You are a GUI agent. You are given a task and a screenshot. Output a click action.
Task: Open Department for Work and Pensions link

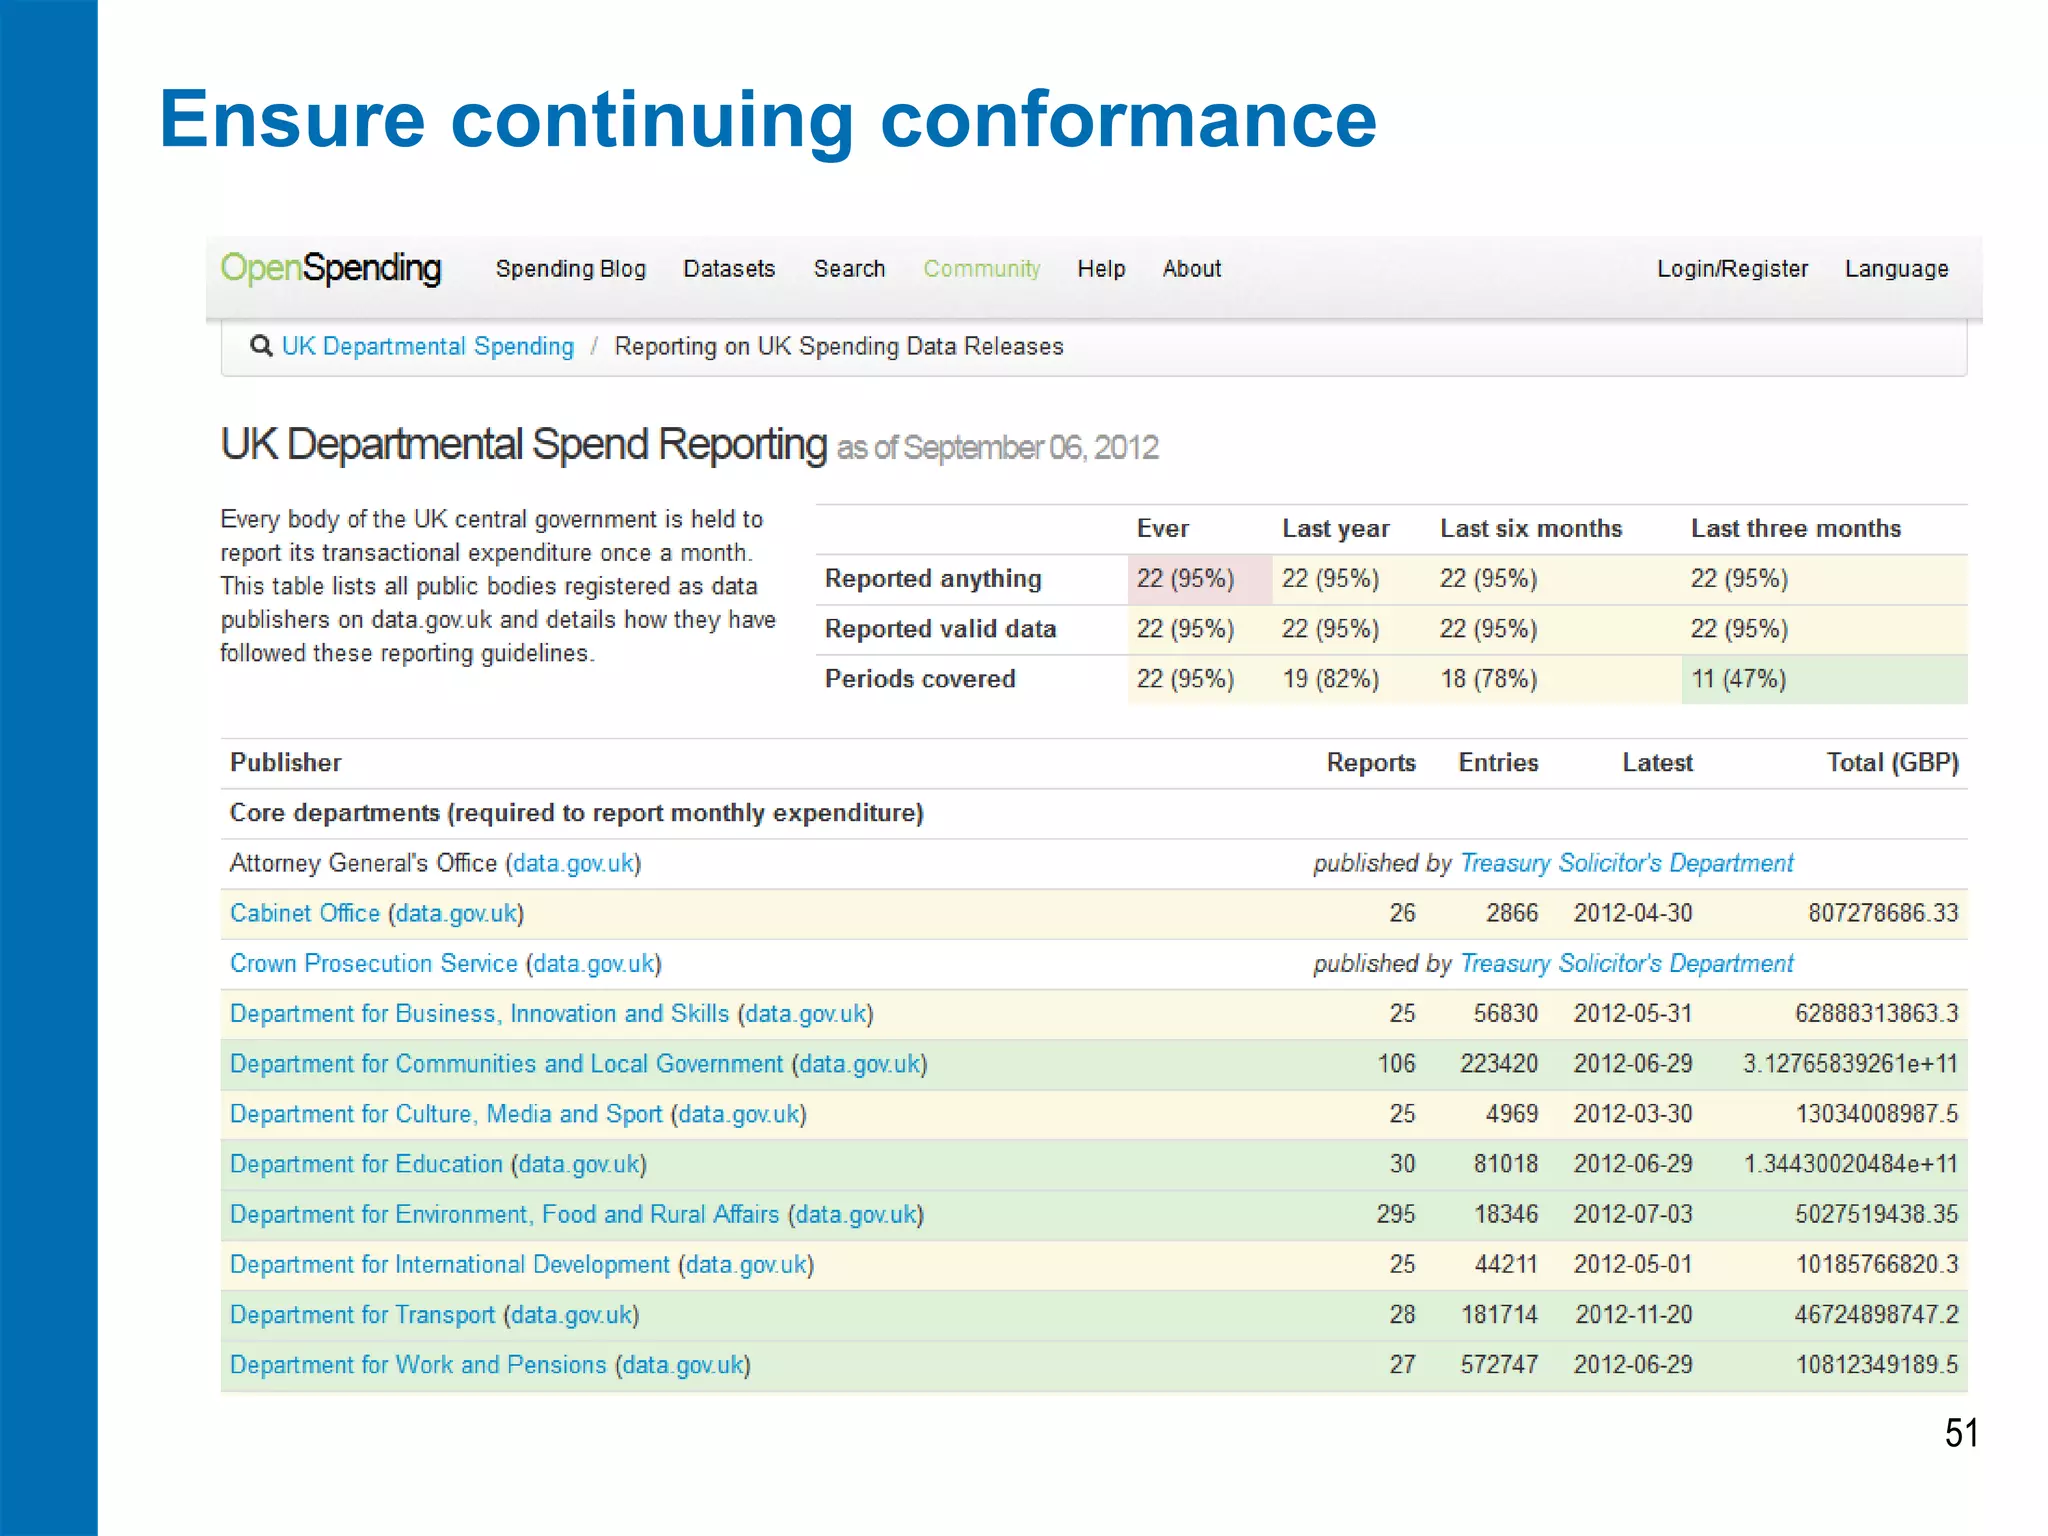click(x=418, y=1364)
